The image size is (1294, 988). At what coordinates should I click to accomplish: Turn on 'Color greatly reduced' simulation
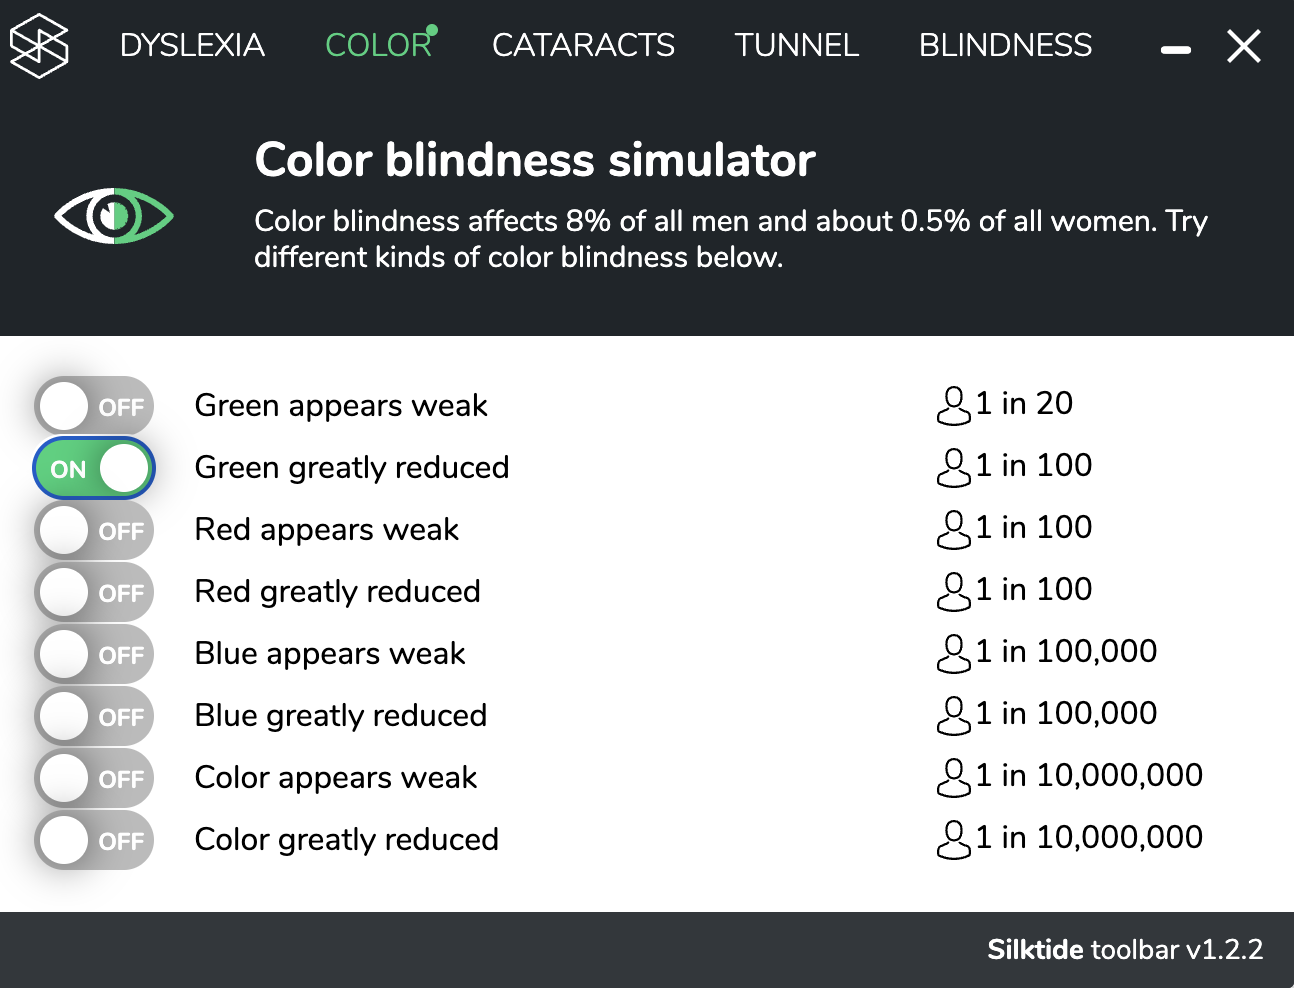[x=93, y=840]
